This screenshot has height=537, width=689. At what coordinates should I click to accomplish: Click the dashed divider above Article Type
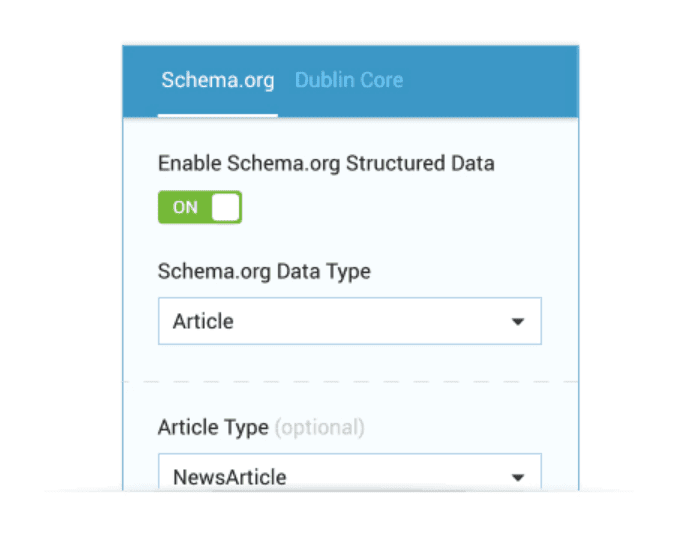tap(350, 381)
